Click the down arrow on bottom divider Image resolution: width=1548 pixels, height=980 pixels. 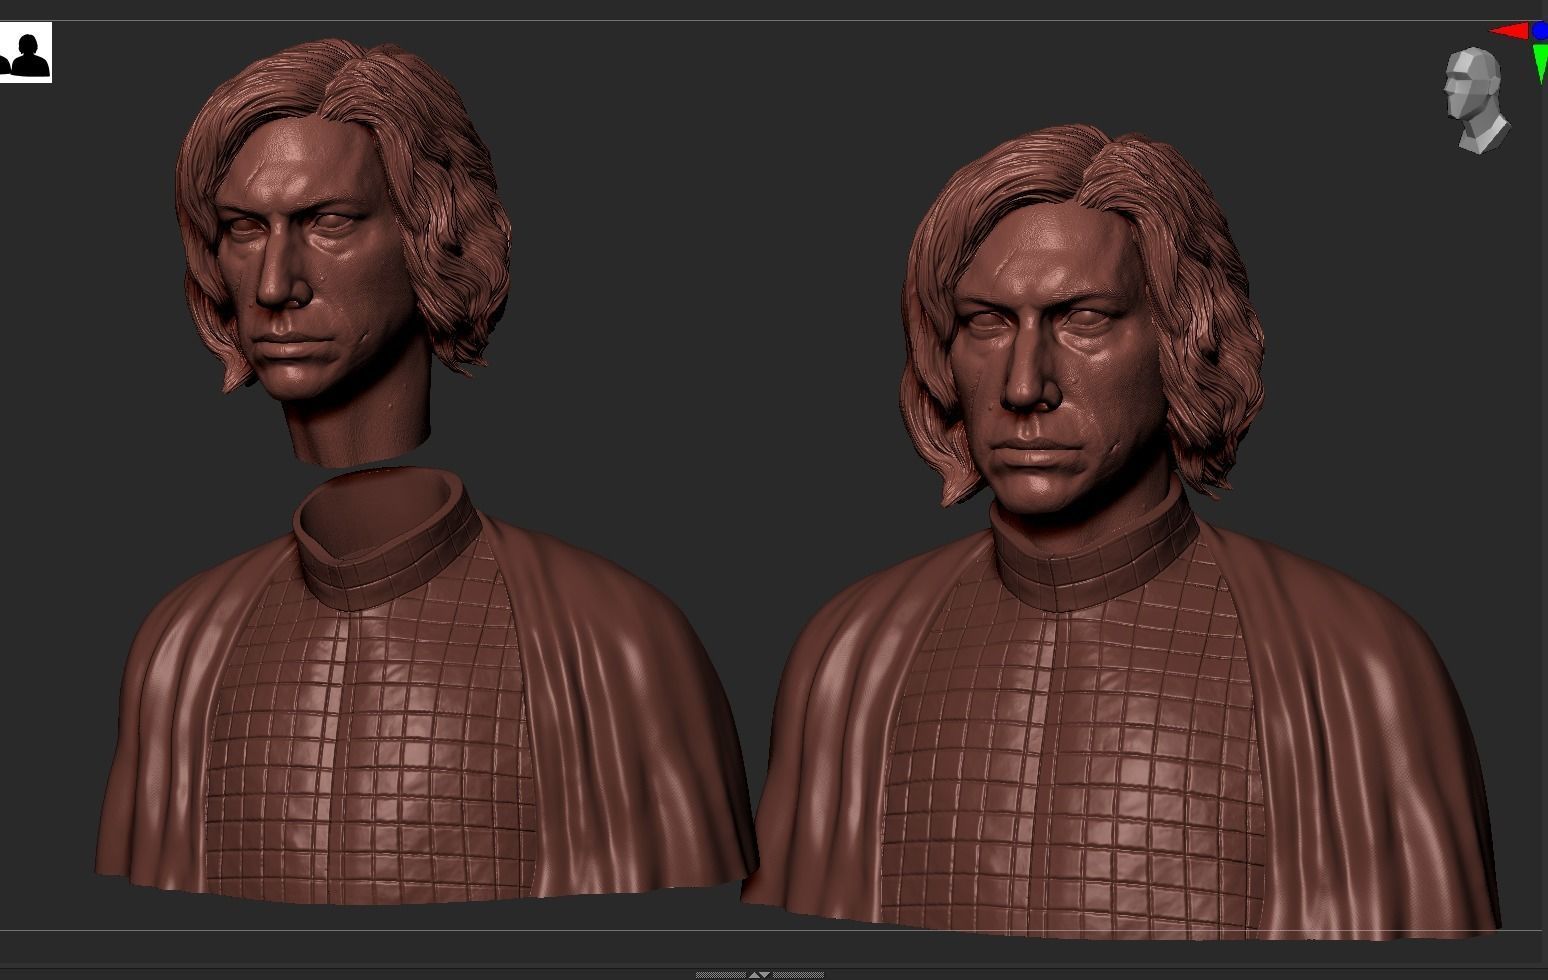coord(765,974)
